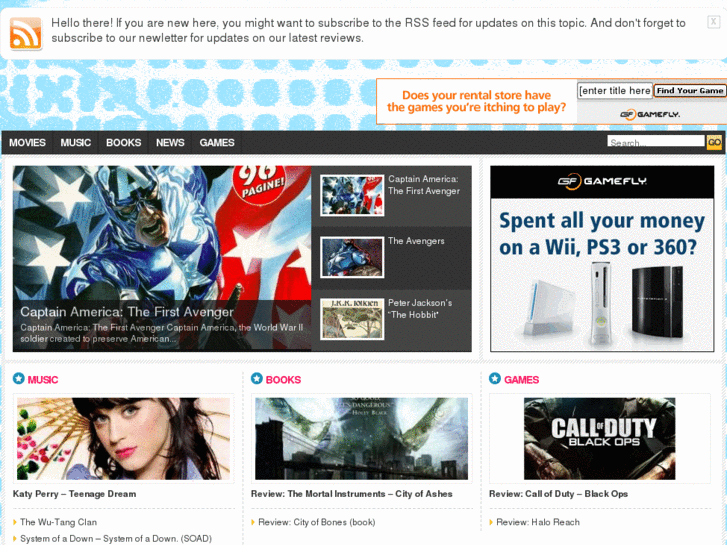Open "Review: Halo Reach" link
This screenshot has width=727, height=545.
pyautogui.click(x=538, y=522)
